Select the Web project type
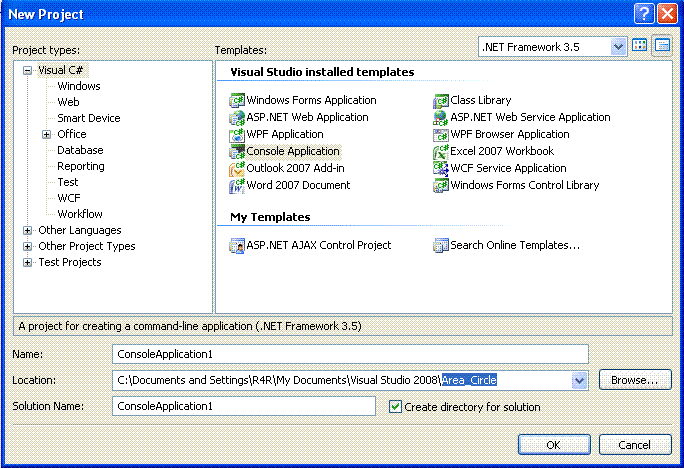Image resolution: width=684 pixels, height=468 pixels. click(x=68, y=102)
